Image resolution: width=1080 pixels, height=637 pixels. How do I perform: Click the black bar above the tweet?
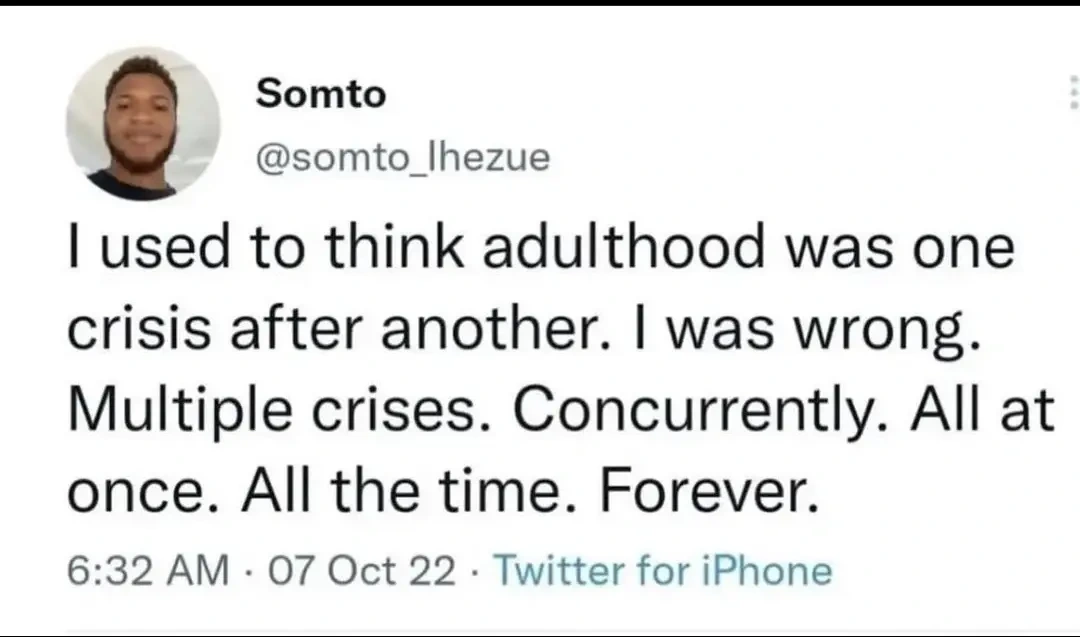tap(540, 3)
